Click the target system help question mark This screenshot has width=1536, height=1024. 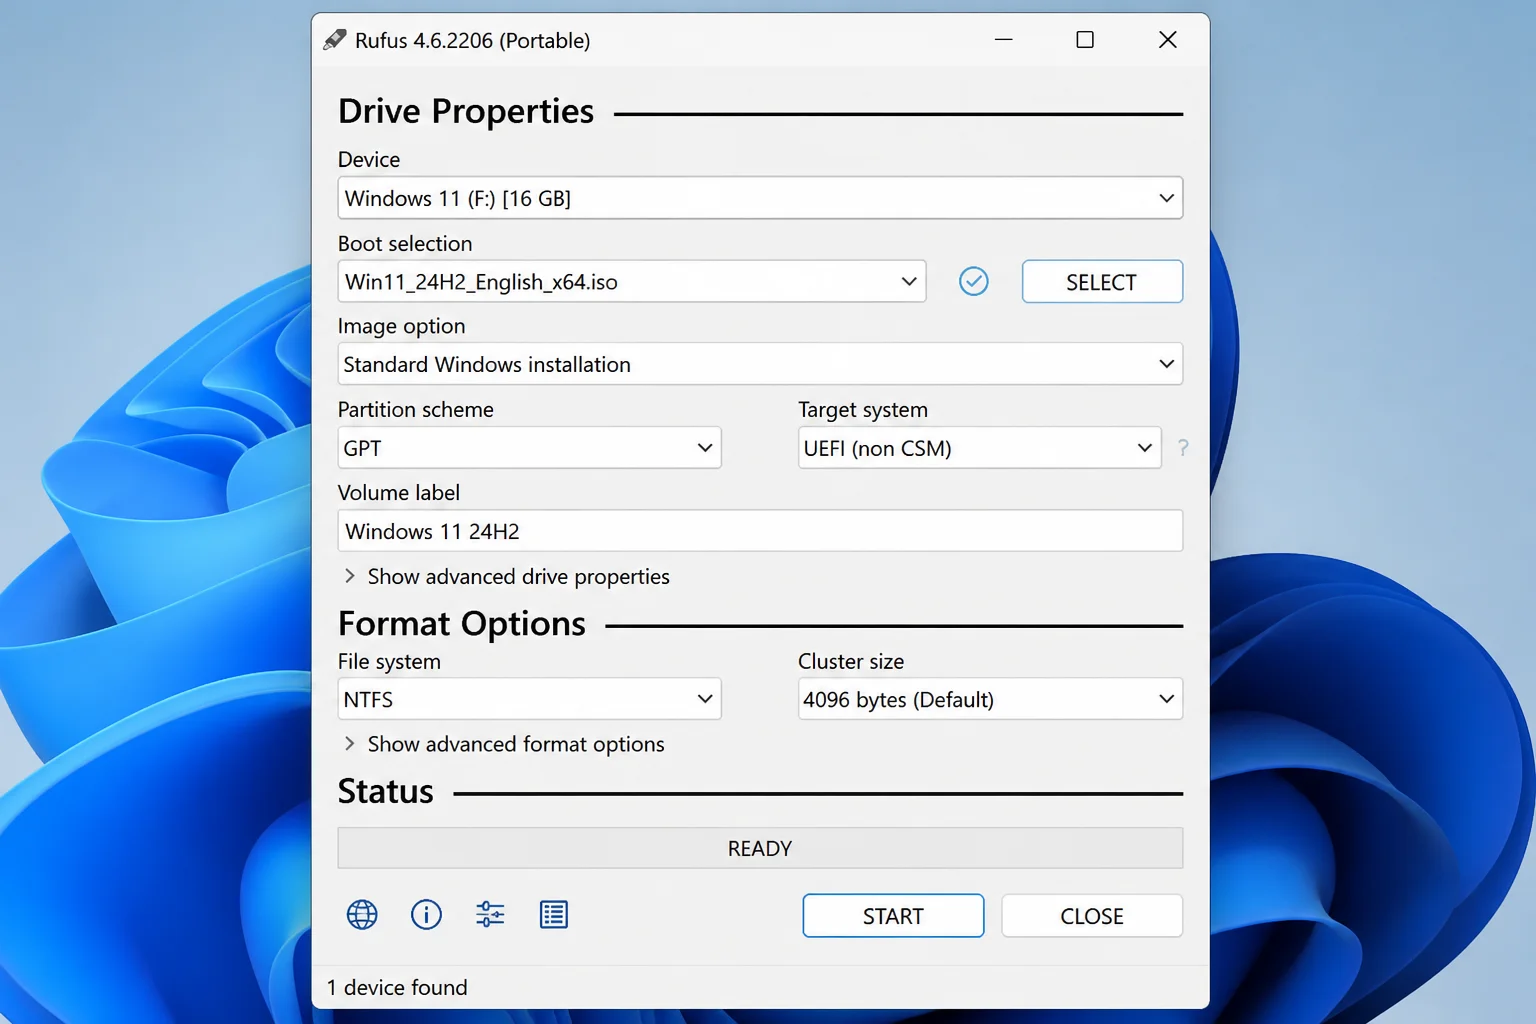click(1183, 448)
